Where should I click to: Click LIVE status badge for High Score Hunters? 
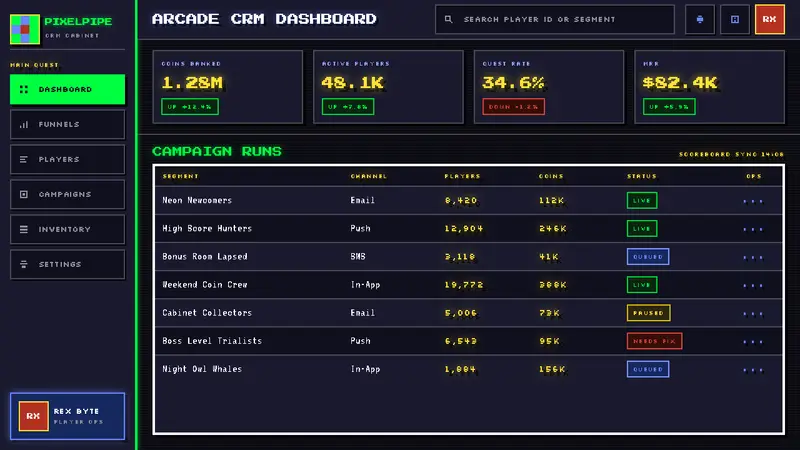point(642,229)
